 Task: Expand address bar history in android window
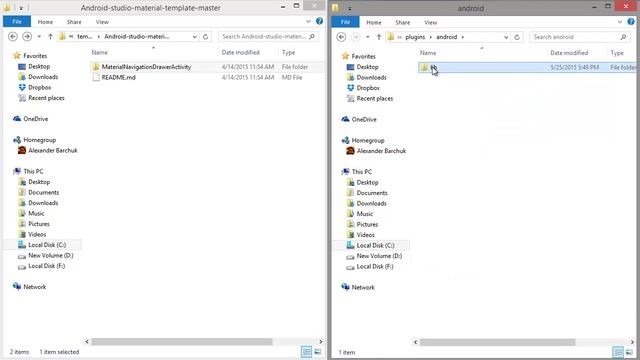pos(506,37)
